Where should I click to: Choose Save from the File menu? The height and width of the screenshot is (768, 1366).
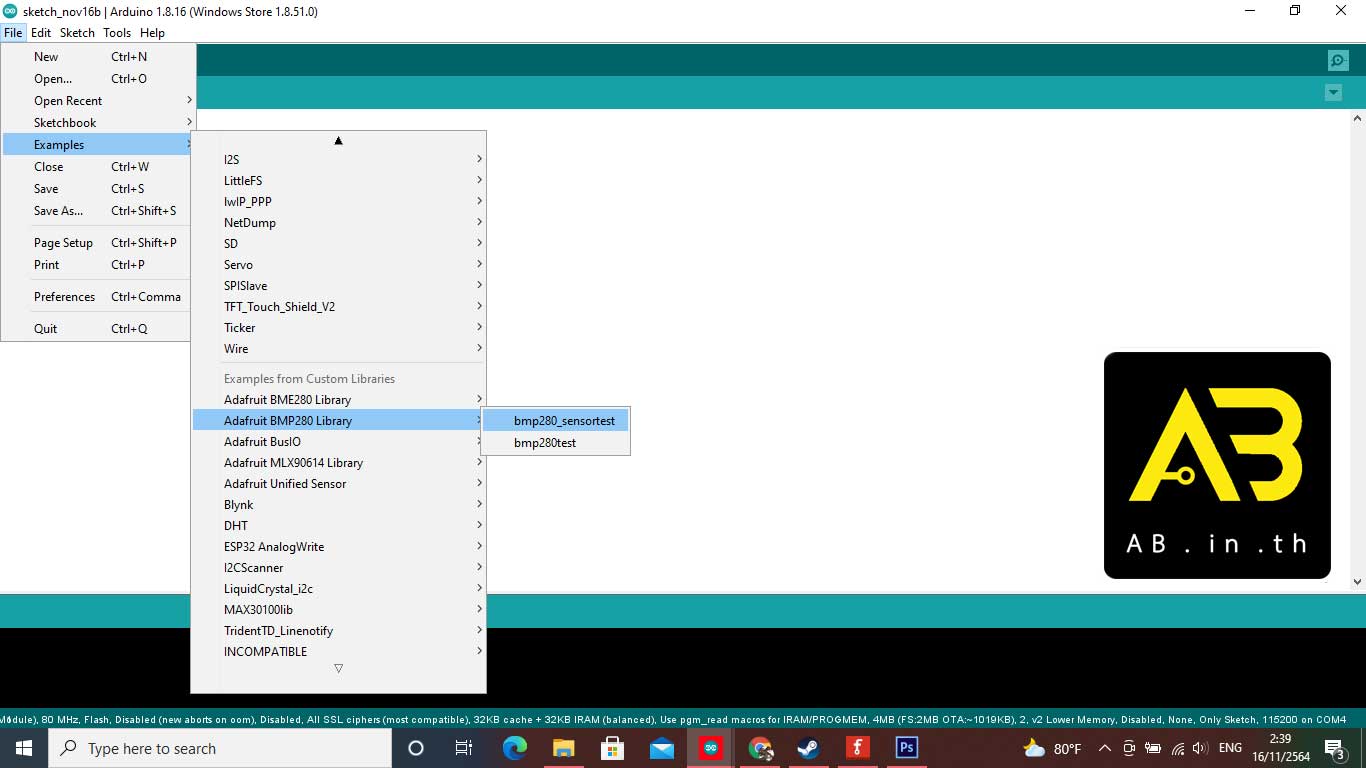coord(98,189)
